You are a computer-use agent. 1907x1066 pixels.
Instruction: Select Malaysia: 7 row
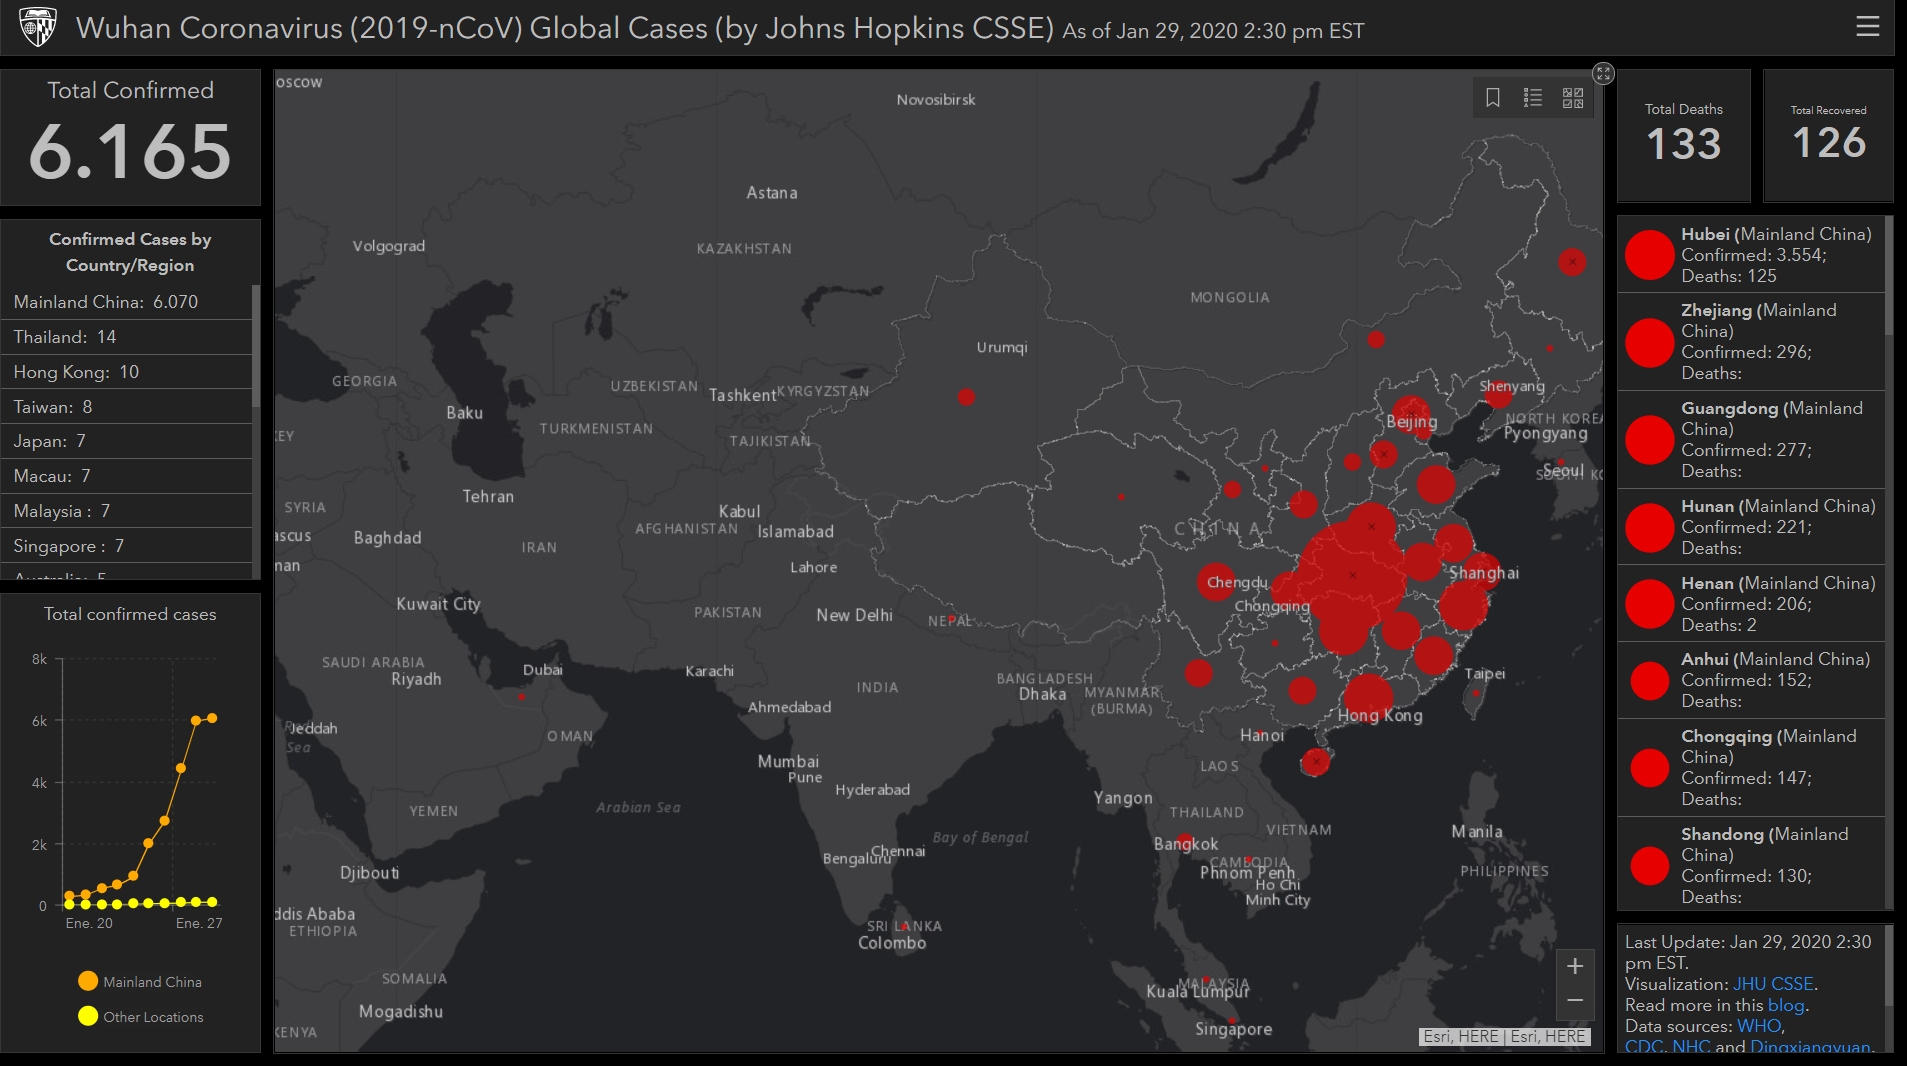click(127, 511)
